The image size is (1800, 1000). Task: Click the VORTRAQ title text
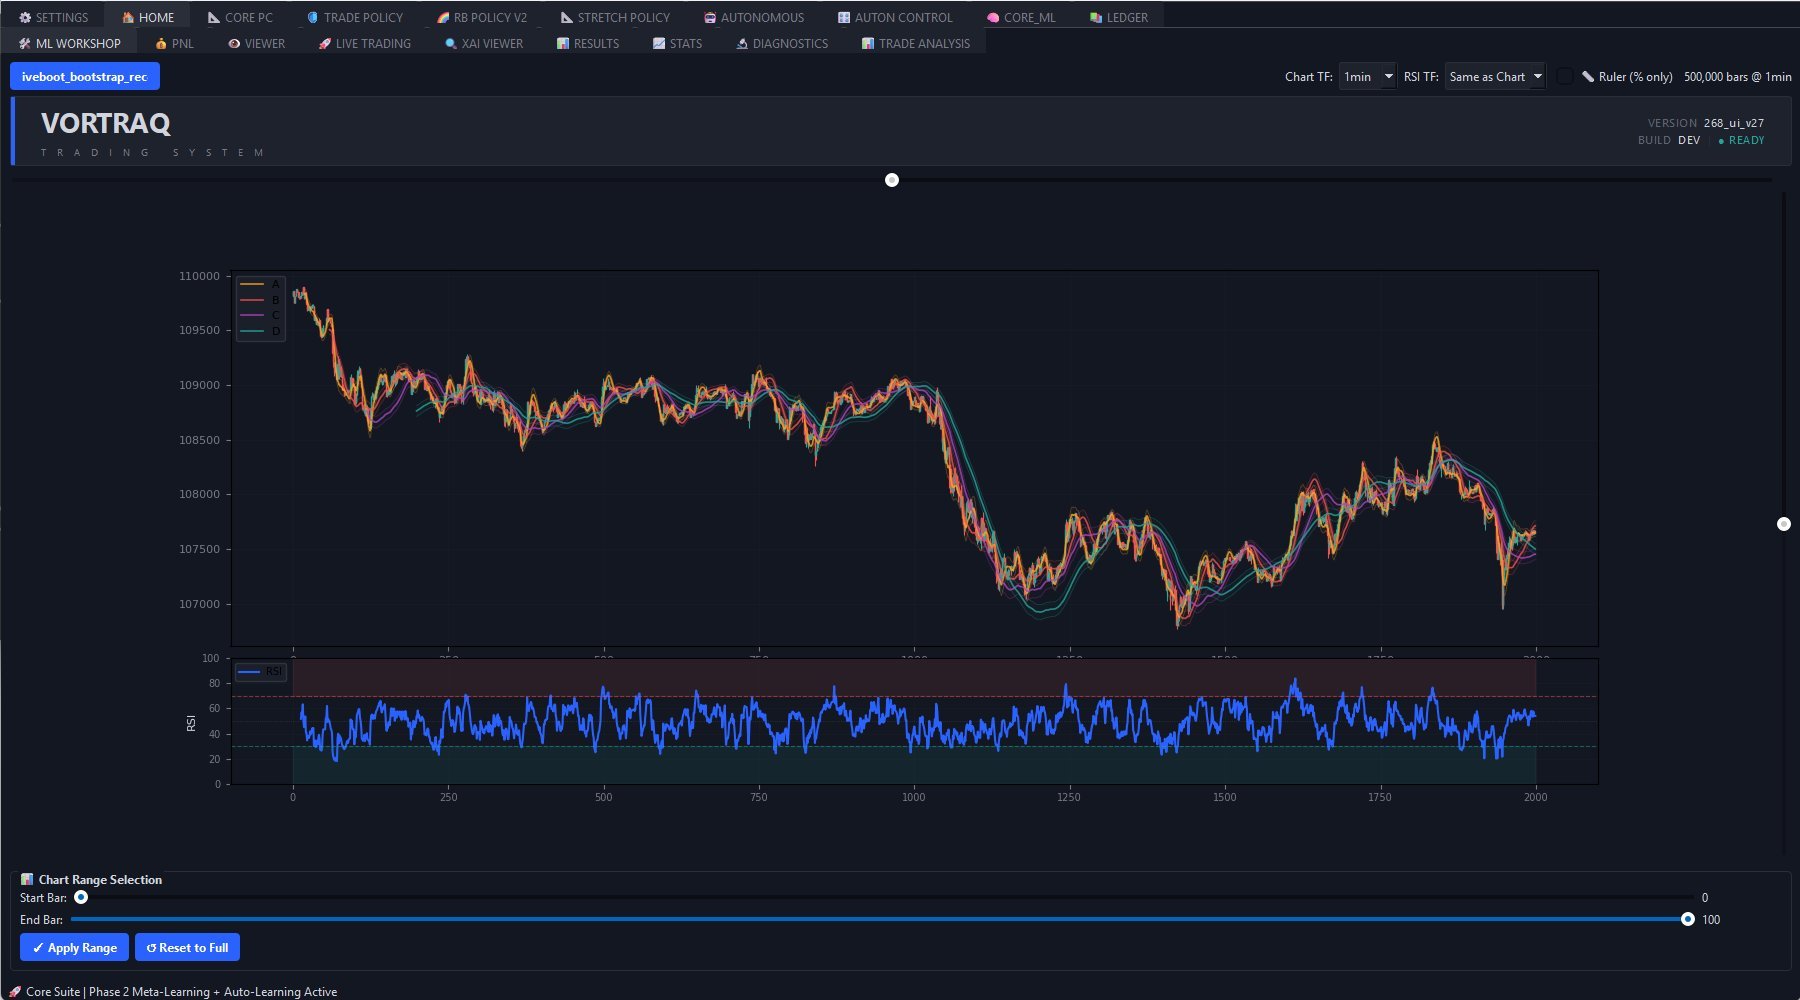click(x=106, y=123)
